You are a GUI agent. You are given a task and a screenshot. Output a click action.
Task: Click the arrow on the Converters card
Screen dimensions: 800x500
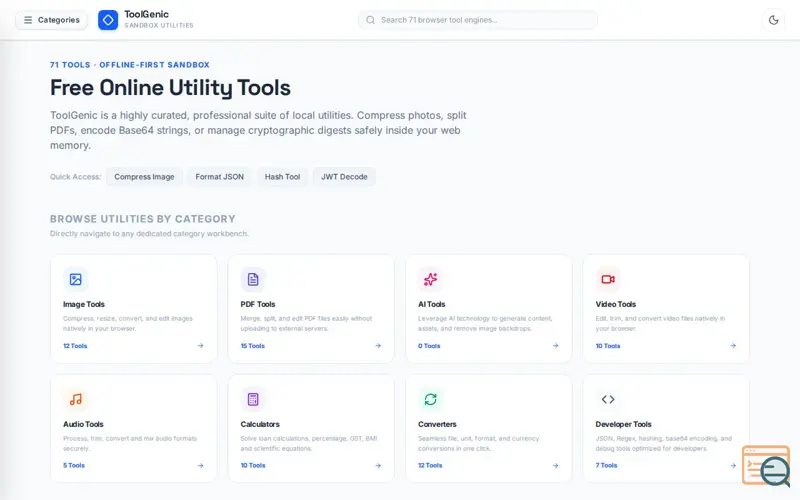556,465
